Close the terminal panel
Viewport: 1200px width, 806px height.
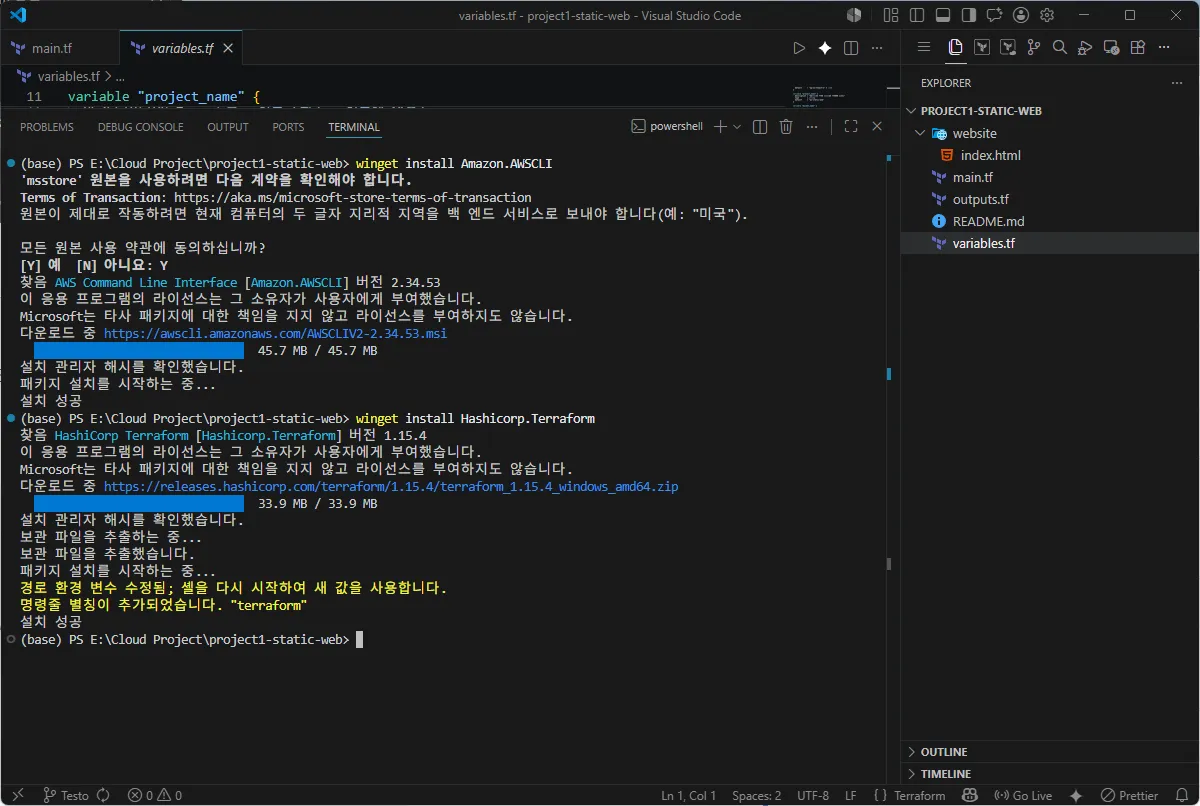[877, 127]
